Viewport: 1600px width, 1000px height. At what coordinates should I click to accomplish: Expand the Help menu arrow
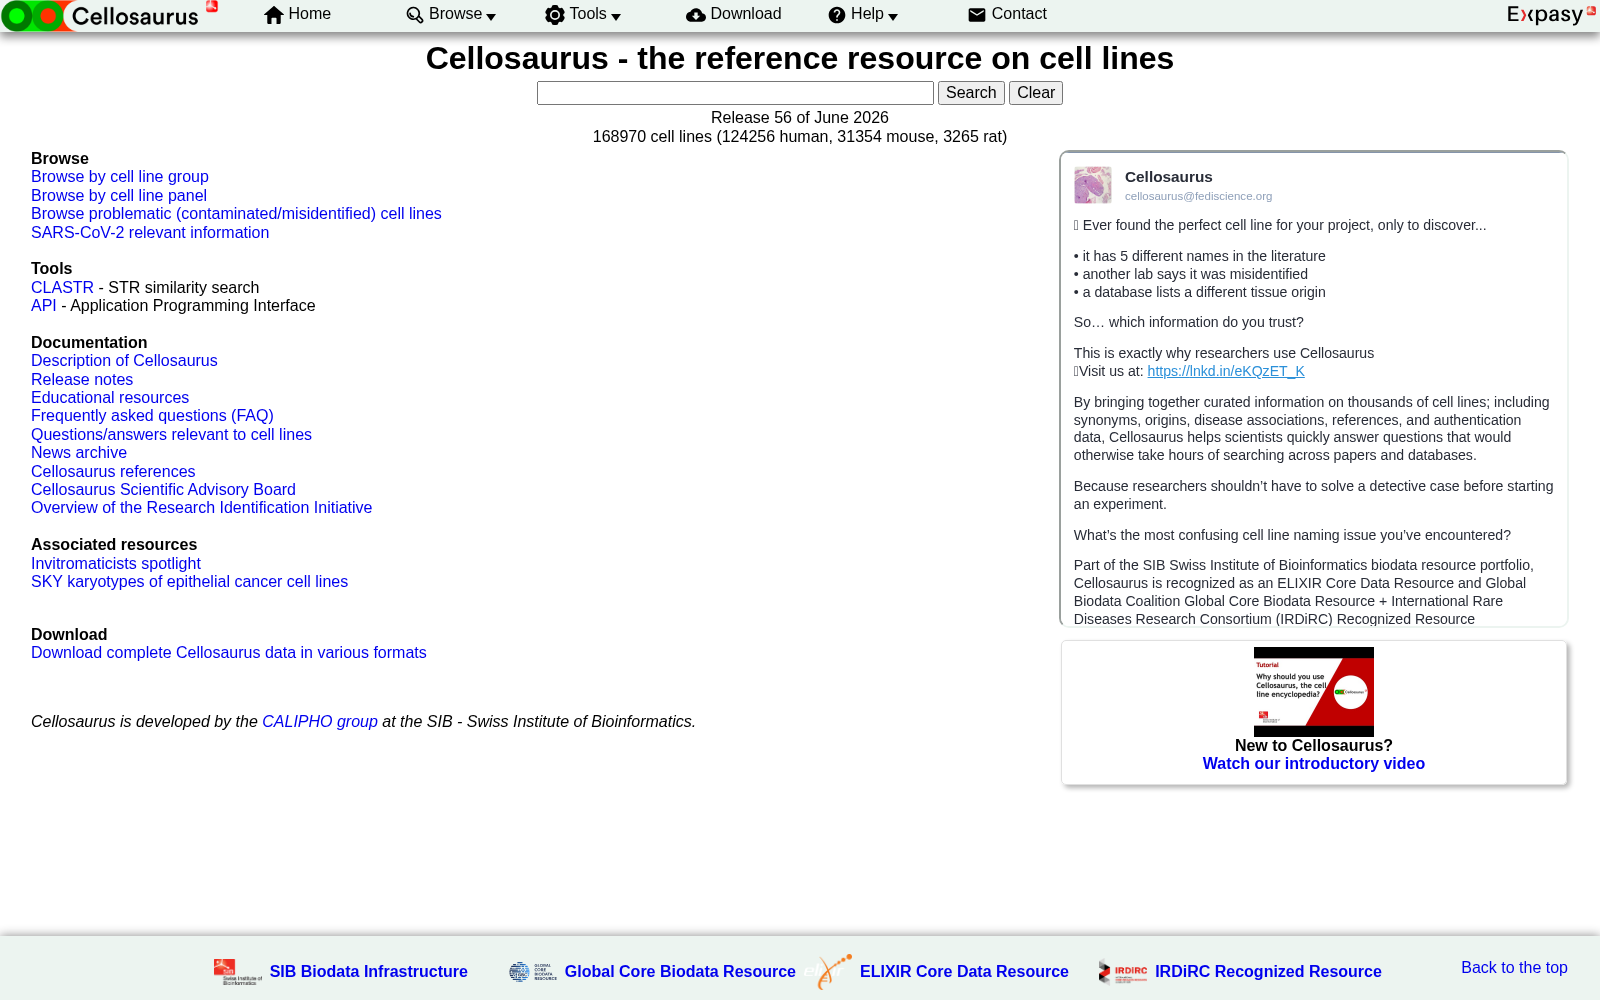pyautogui.click(x=893, y=17)
